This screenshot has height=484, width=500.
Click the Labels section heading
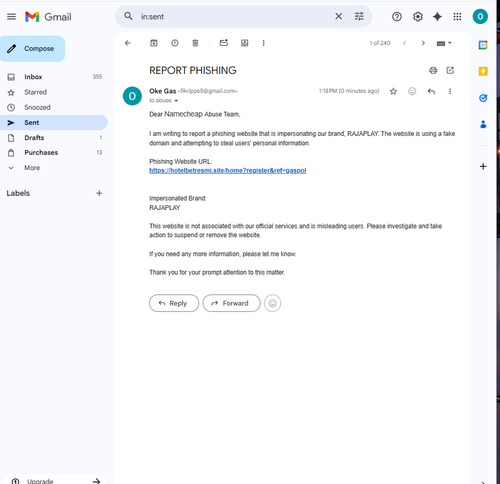[x=18, y=193]
